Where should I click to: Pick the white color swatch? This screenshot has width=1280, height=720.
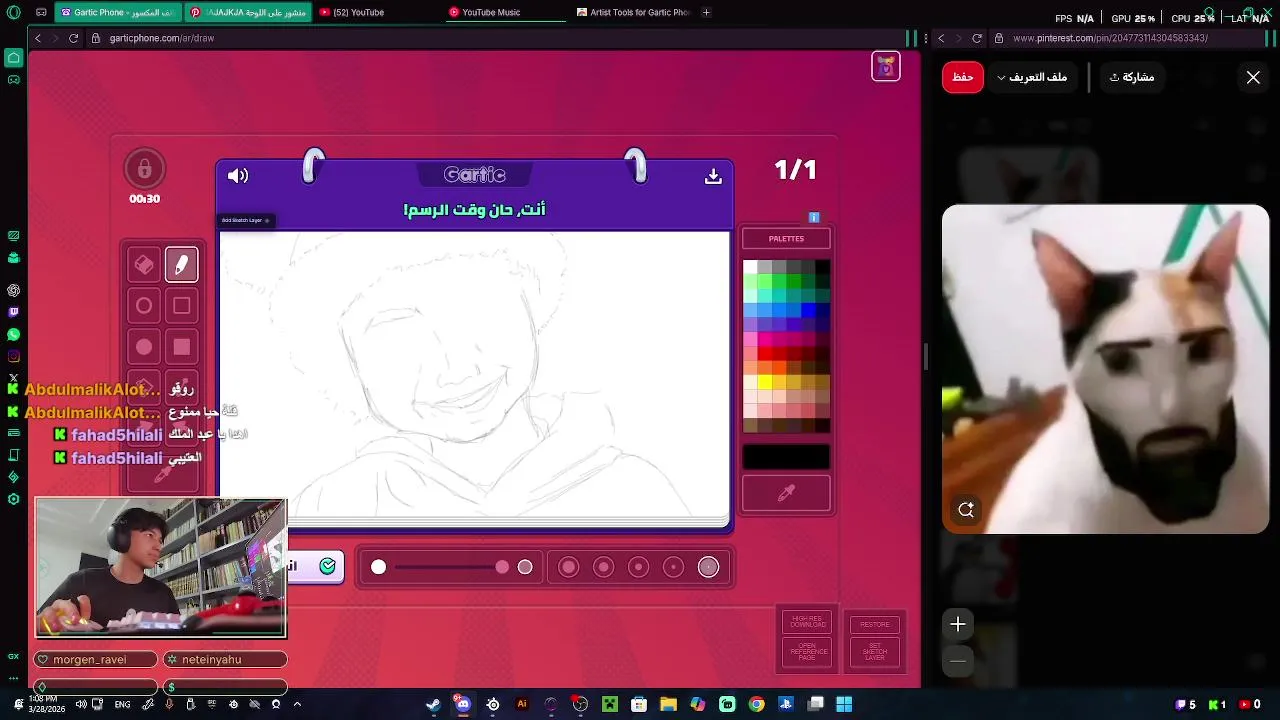pos(750,268)
